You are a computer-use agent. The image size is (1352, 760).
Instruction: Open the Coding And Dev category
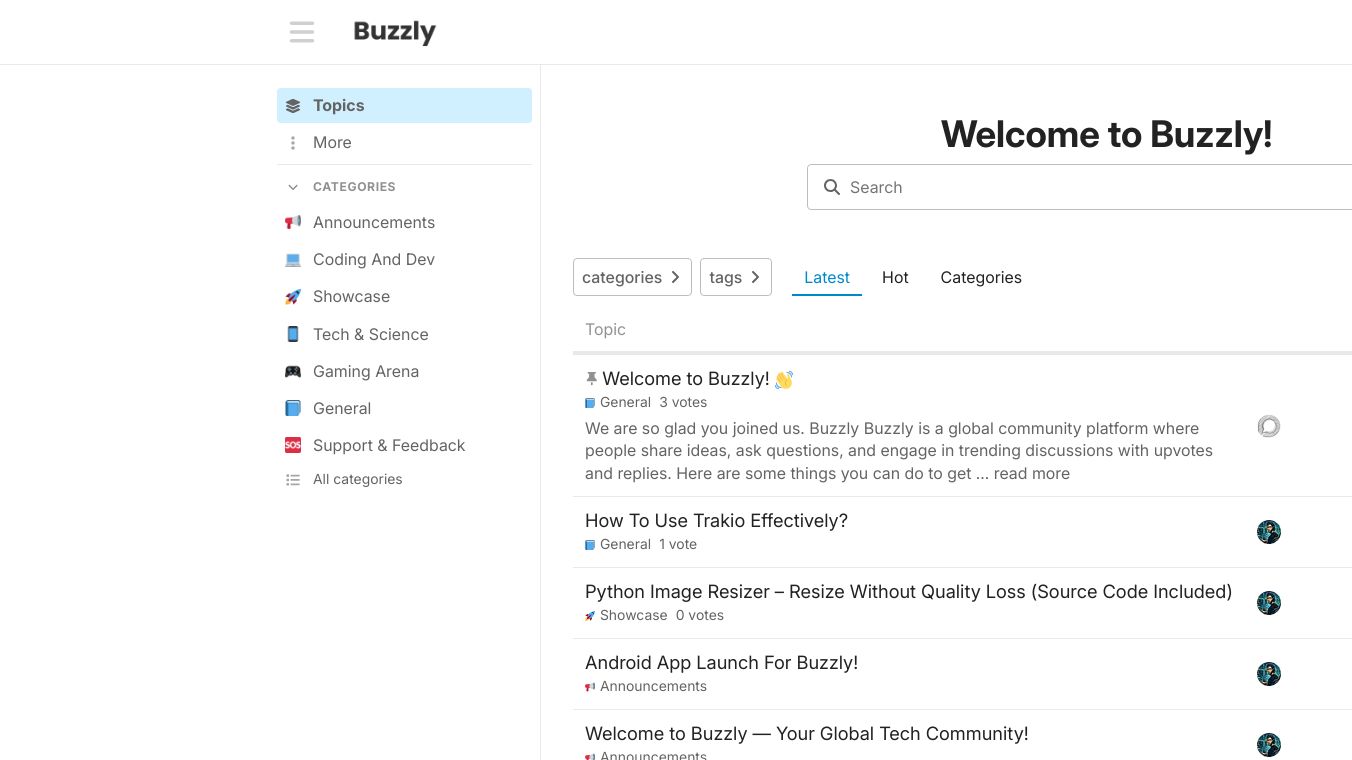coord(373,259)
